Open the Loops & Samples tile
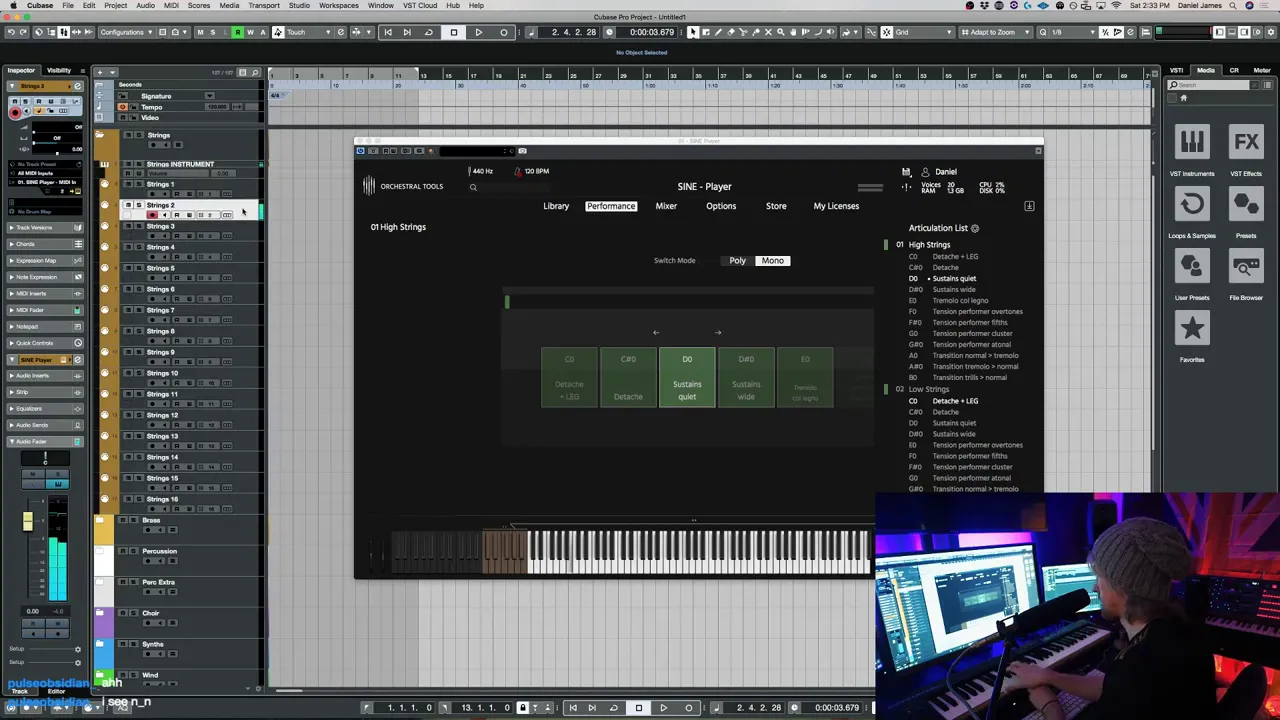Viewport: 1280px width, 720px height. coord(1192,204)
